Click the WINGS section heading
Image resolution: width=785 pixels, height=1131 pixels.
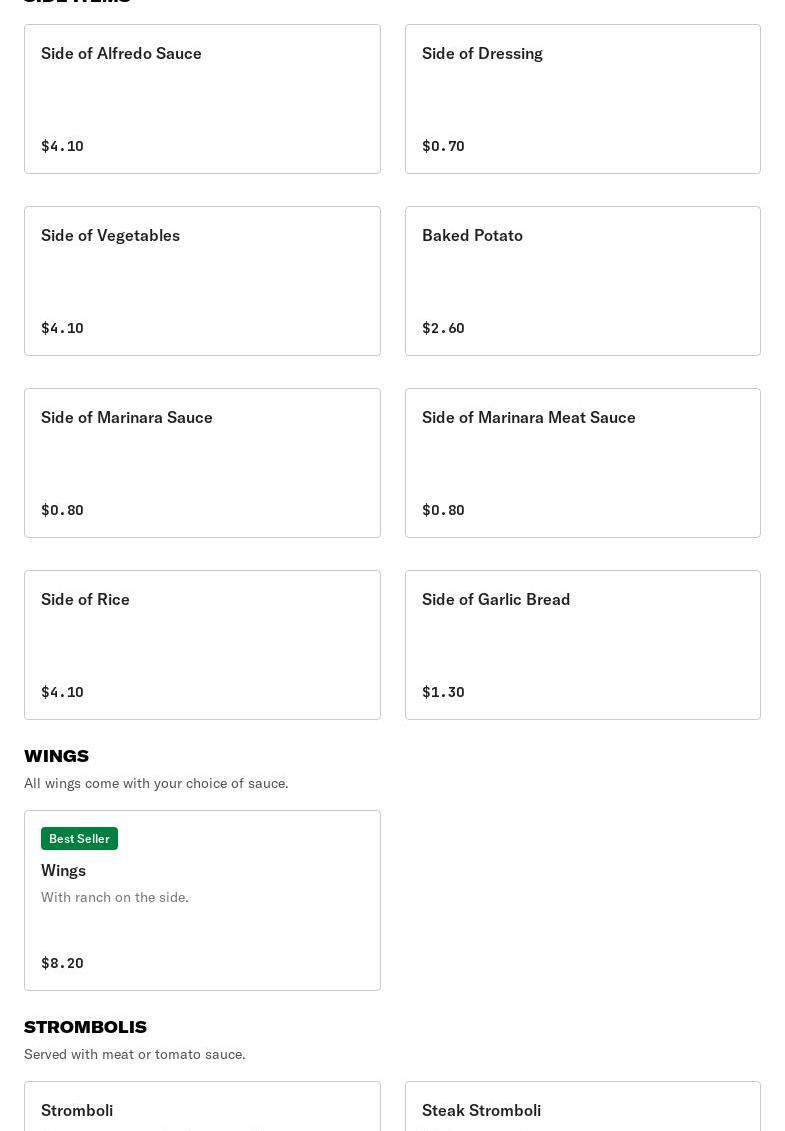(57, 756)
